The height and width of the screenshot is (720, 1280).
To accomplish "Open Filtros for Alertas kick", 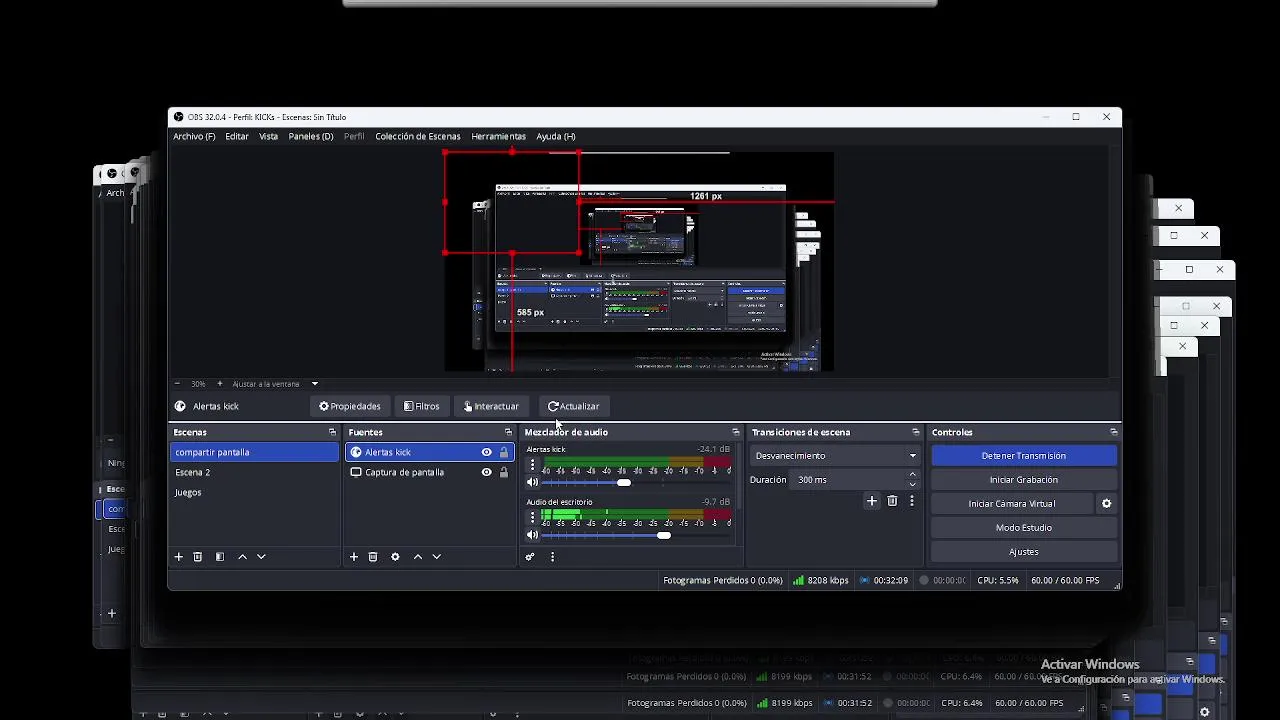I will (x=422, y=406).
